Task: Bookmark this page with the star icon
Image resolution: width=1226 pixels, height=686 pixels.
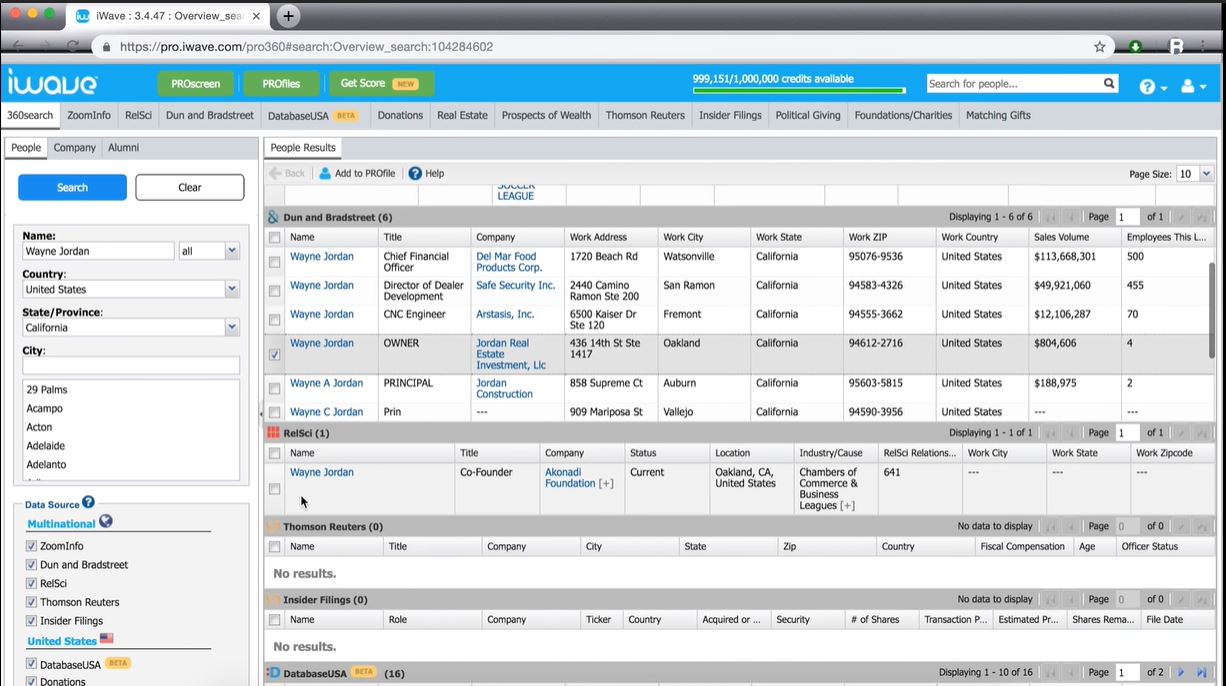Action: tap(1100, 47)
